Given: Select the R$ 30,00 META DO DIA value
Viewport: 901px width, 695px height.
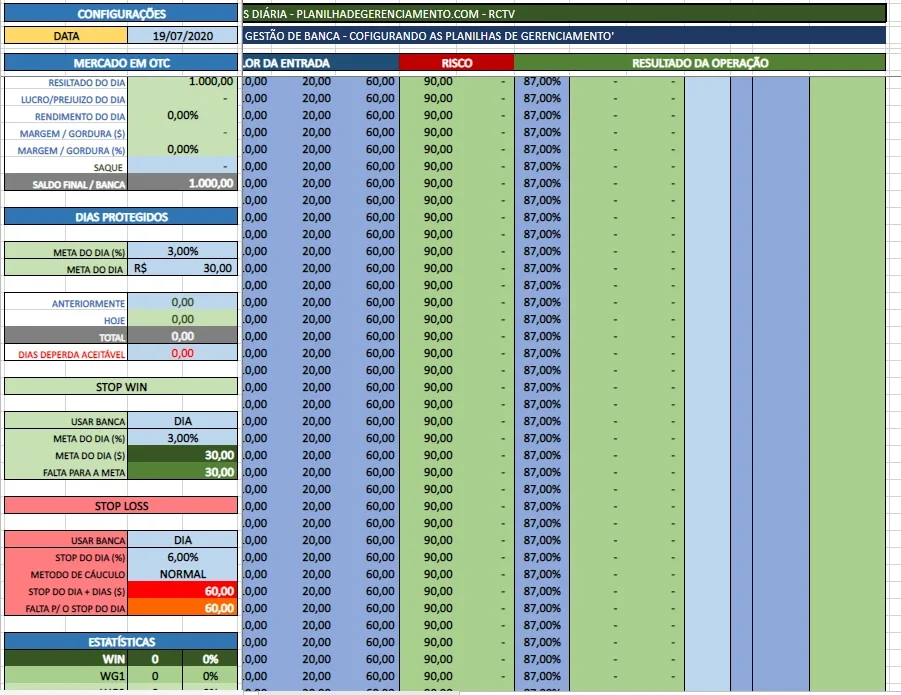Looking at the screenshot, I should 183,268.
